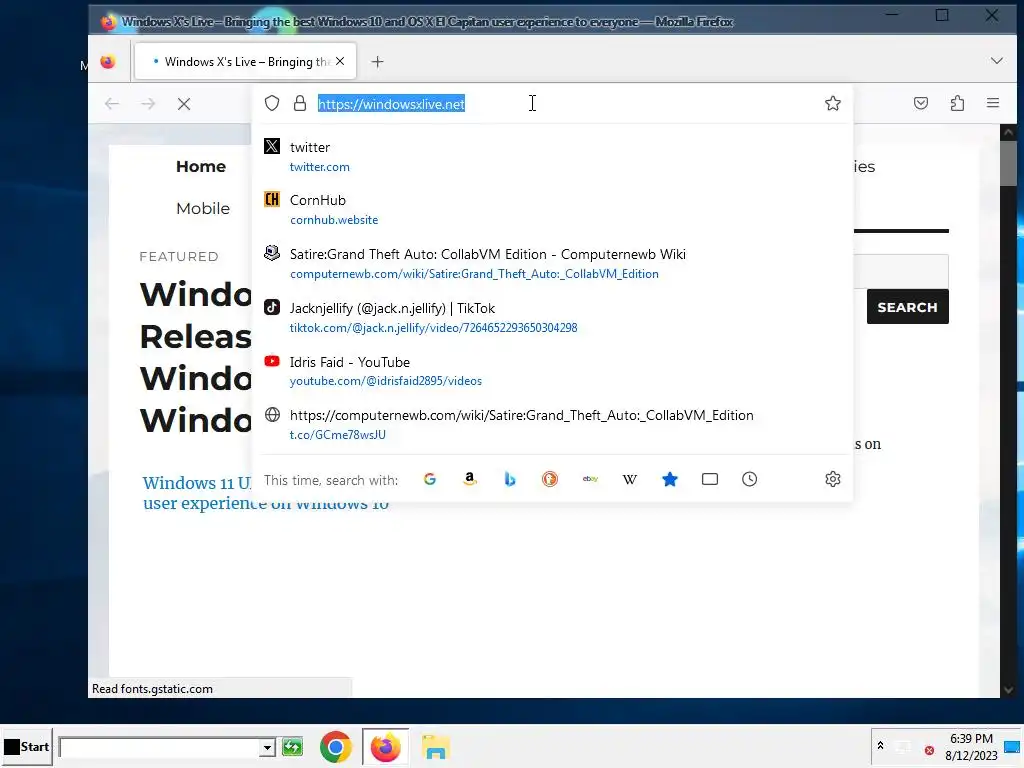Viewport: 1024px width, 768px height.
Task: Open the Jacknjellify TikTok suggestion
Action: point(552,317)
